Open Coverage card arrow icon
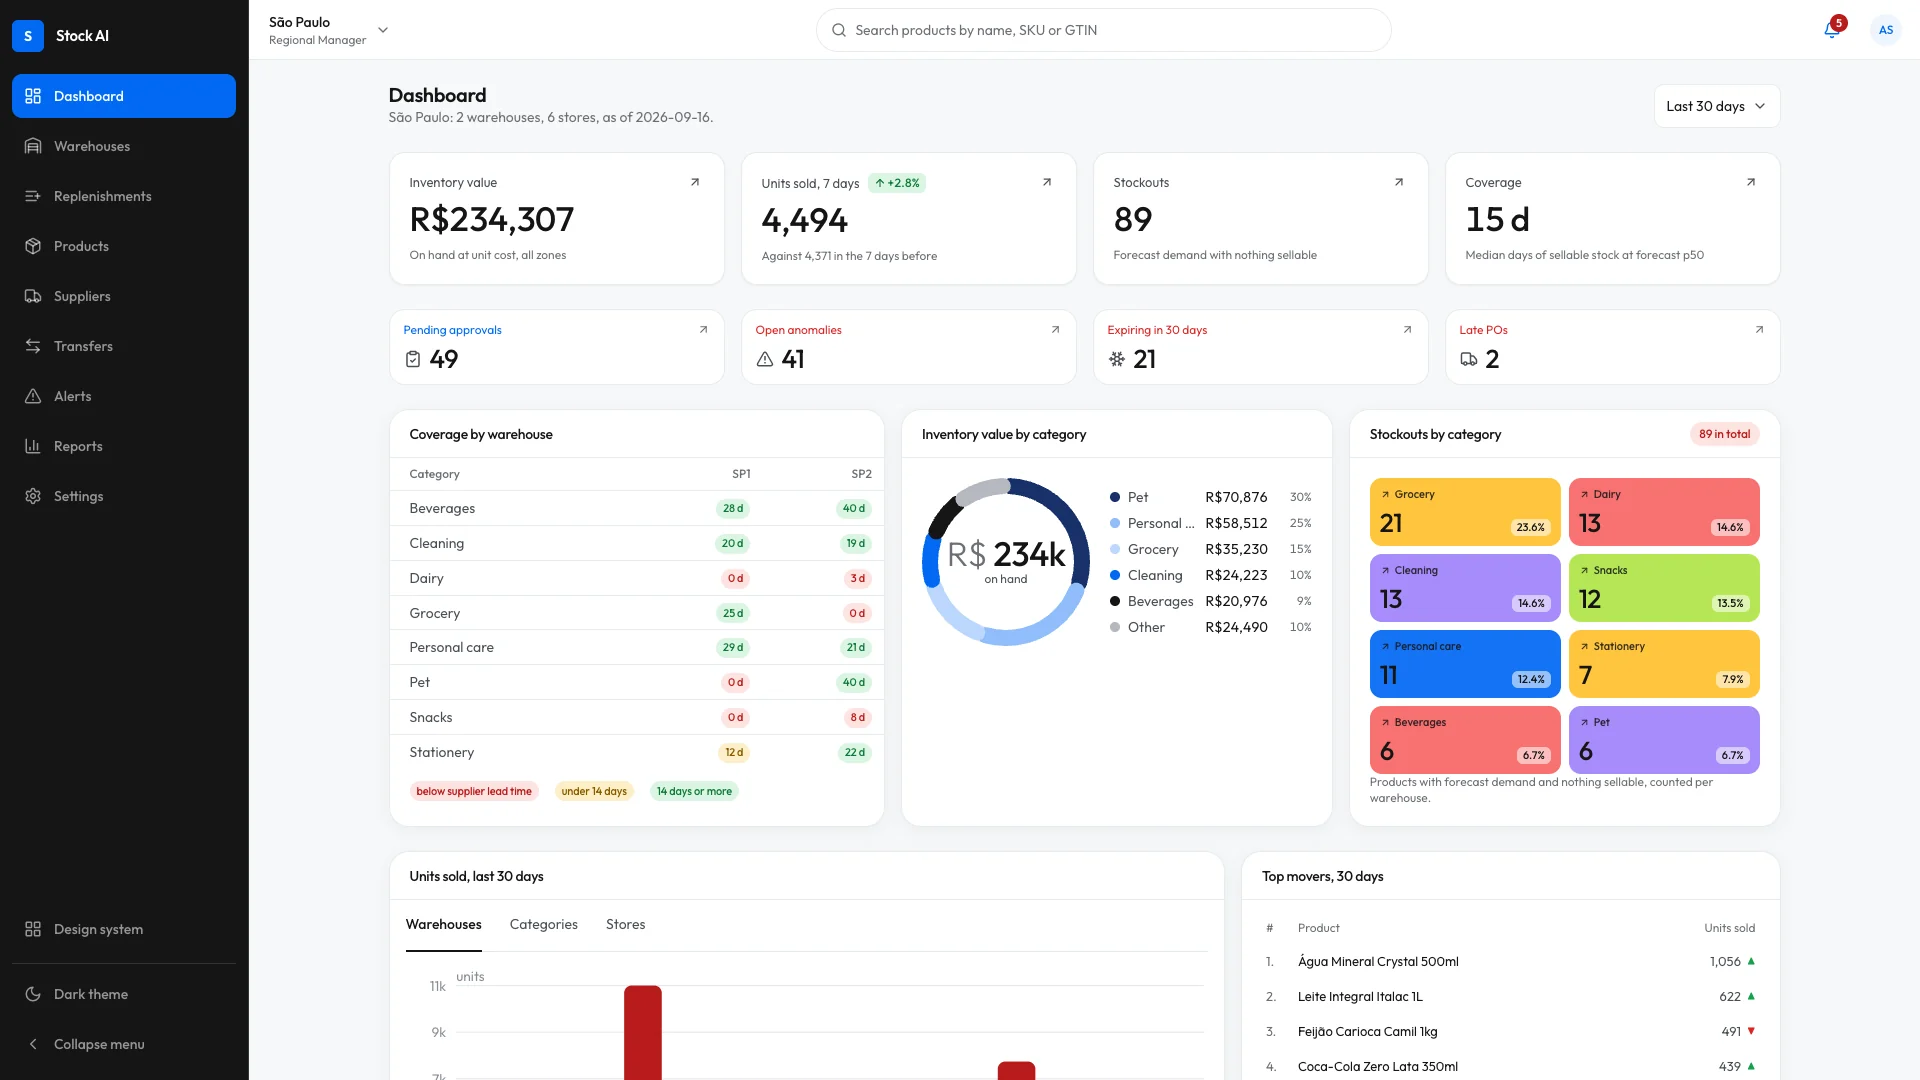The width and height of the screenshot is (1920, 1080). 1751,182
